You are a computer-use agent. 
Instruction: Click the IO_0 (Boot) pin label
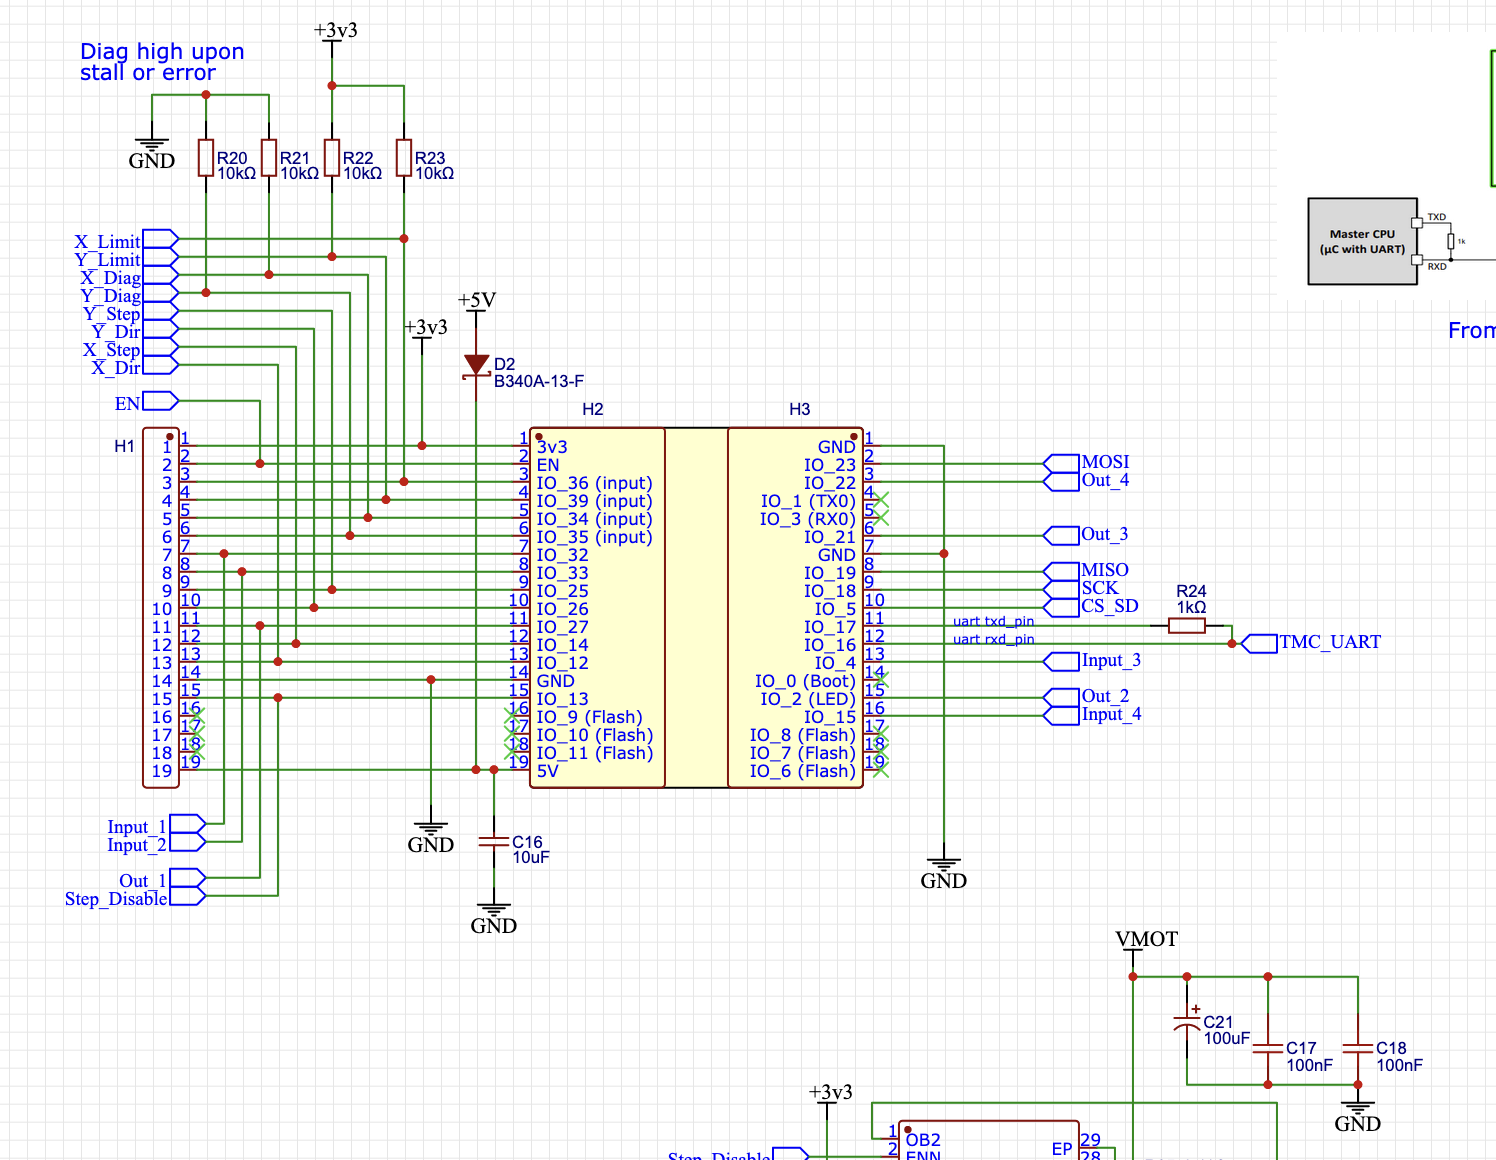coord(805,681)
